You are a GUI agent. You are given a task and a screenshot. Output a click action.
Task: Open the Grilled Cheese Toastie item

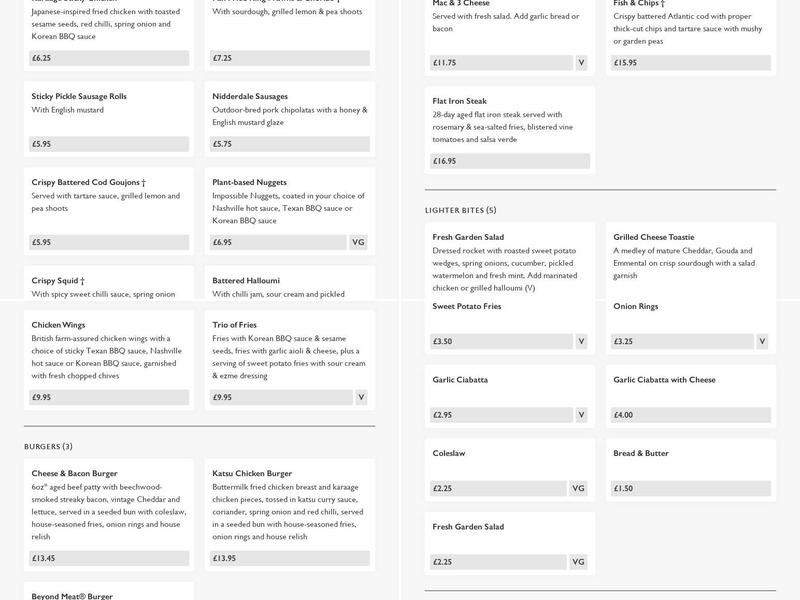[x=653, y=237]
